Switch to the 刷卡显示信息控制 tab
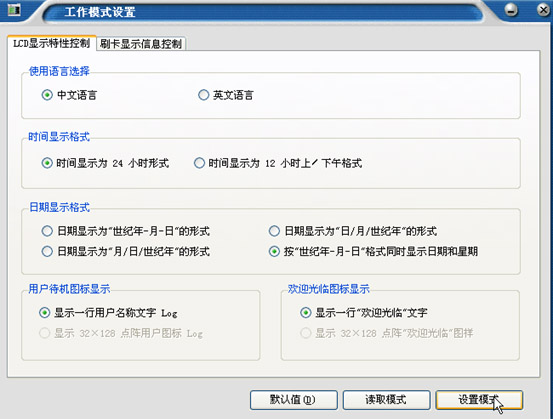The image size is (553, 419). (141, 44)
